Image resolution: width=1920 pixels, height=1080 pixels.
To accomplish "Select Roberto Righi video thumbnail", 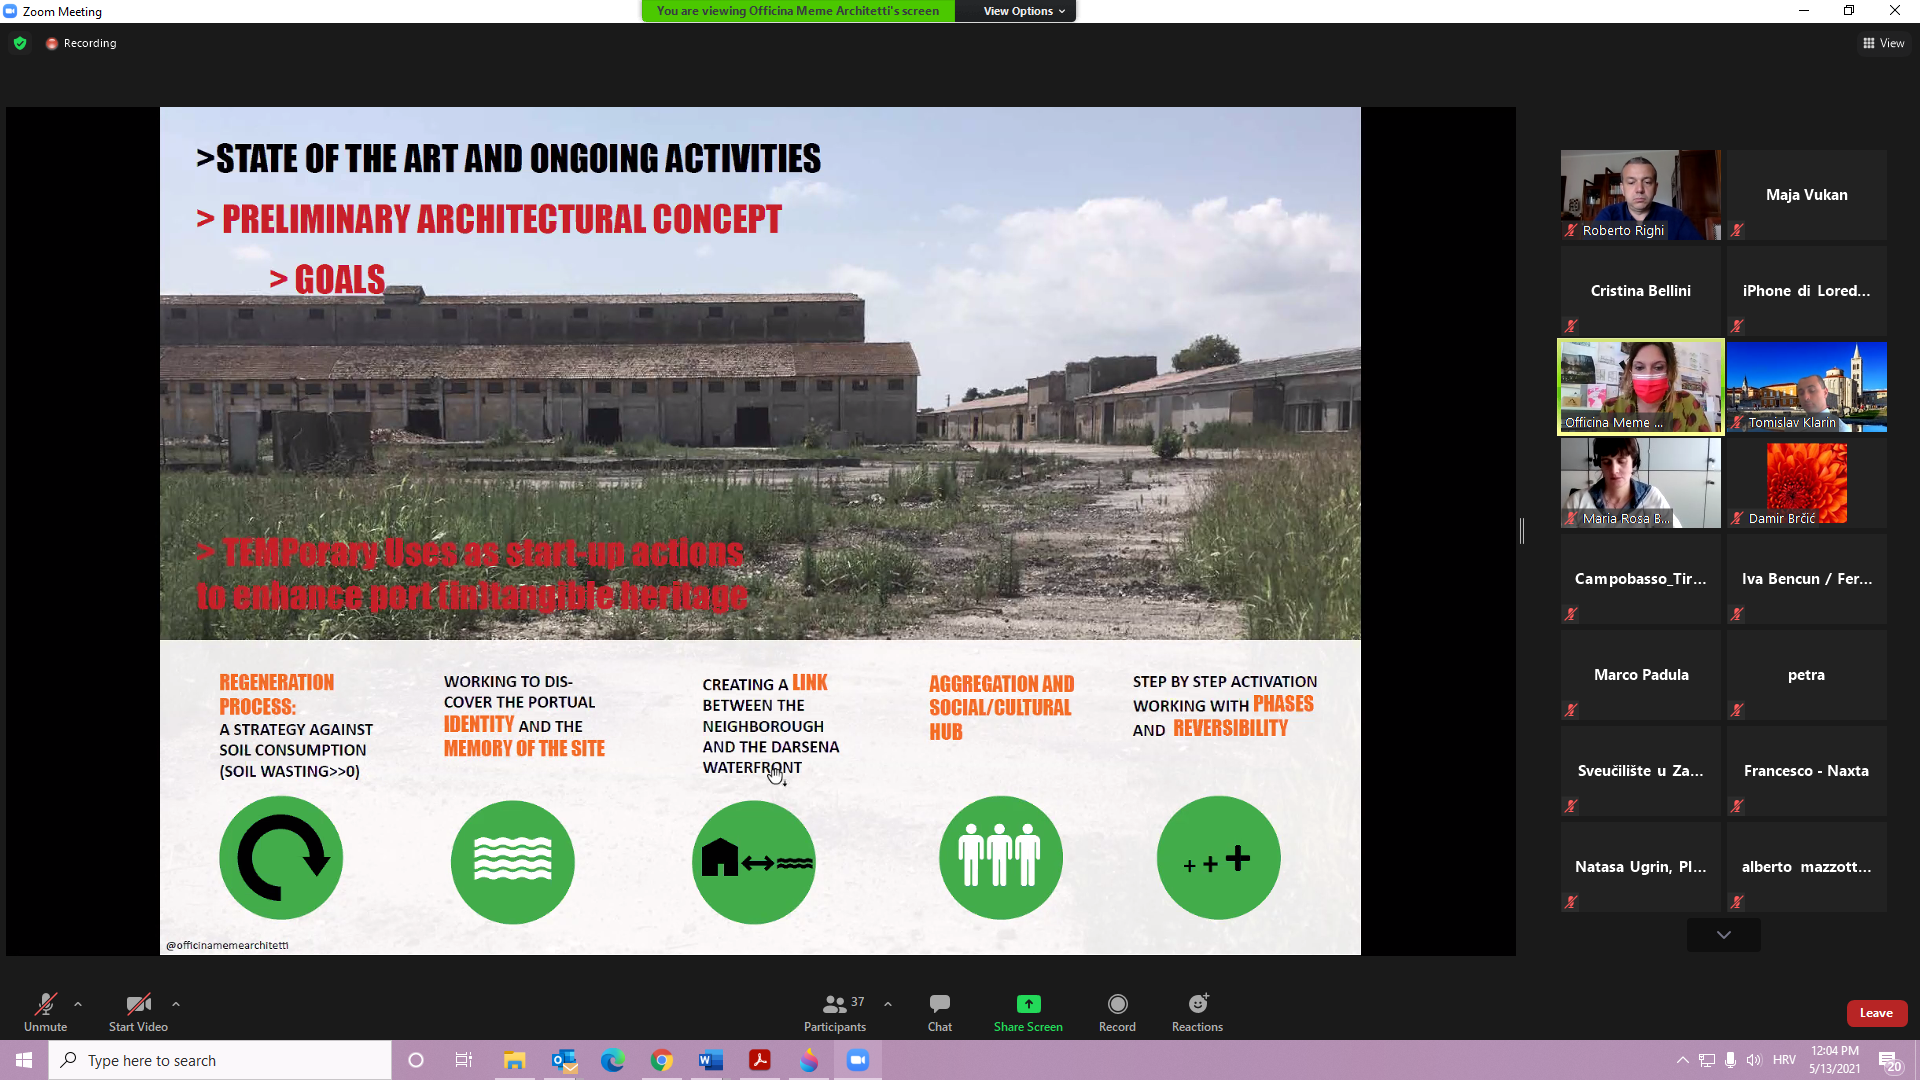I will pyautogui.click(x=1640, y=194).
